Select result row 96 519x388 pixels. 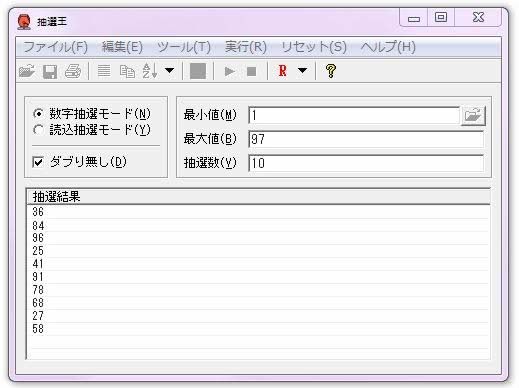258,238
